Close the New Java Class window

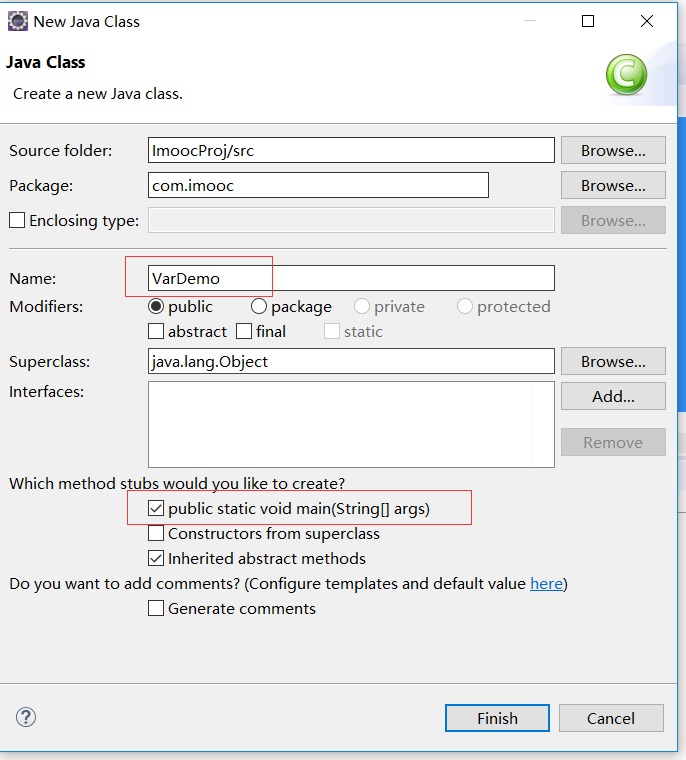pyautogui.click(x=647, y=21)
